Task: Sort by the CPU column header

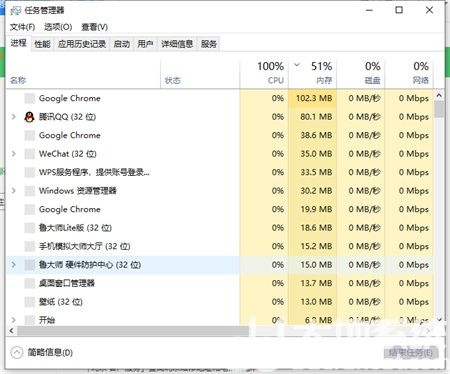Action: [264, 74]
